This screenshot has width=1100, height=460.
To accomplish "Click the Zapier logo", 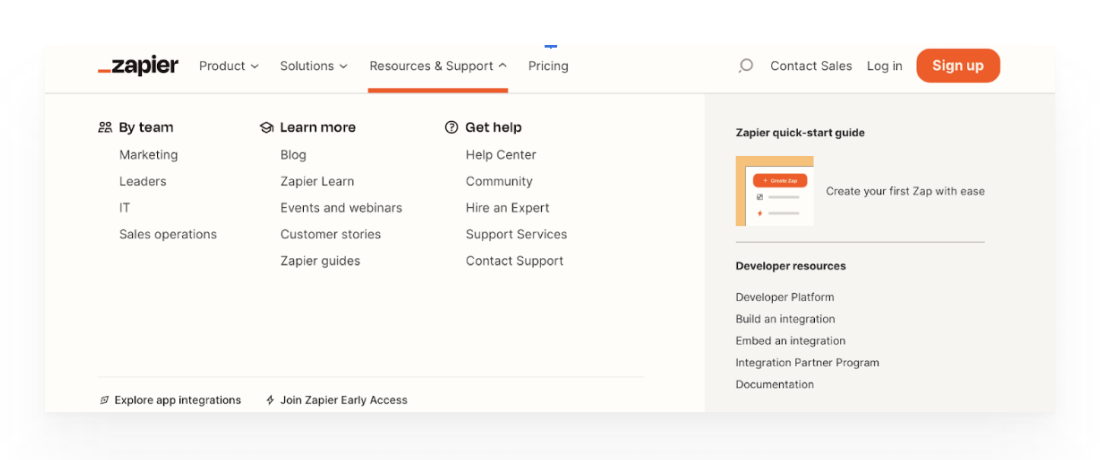I will [x=138, y=66].
